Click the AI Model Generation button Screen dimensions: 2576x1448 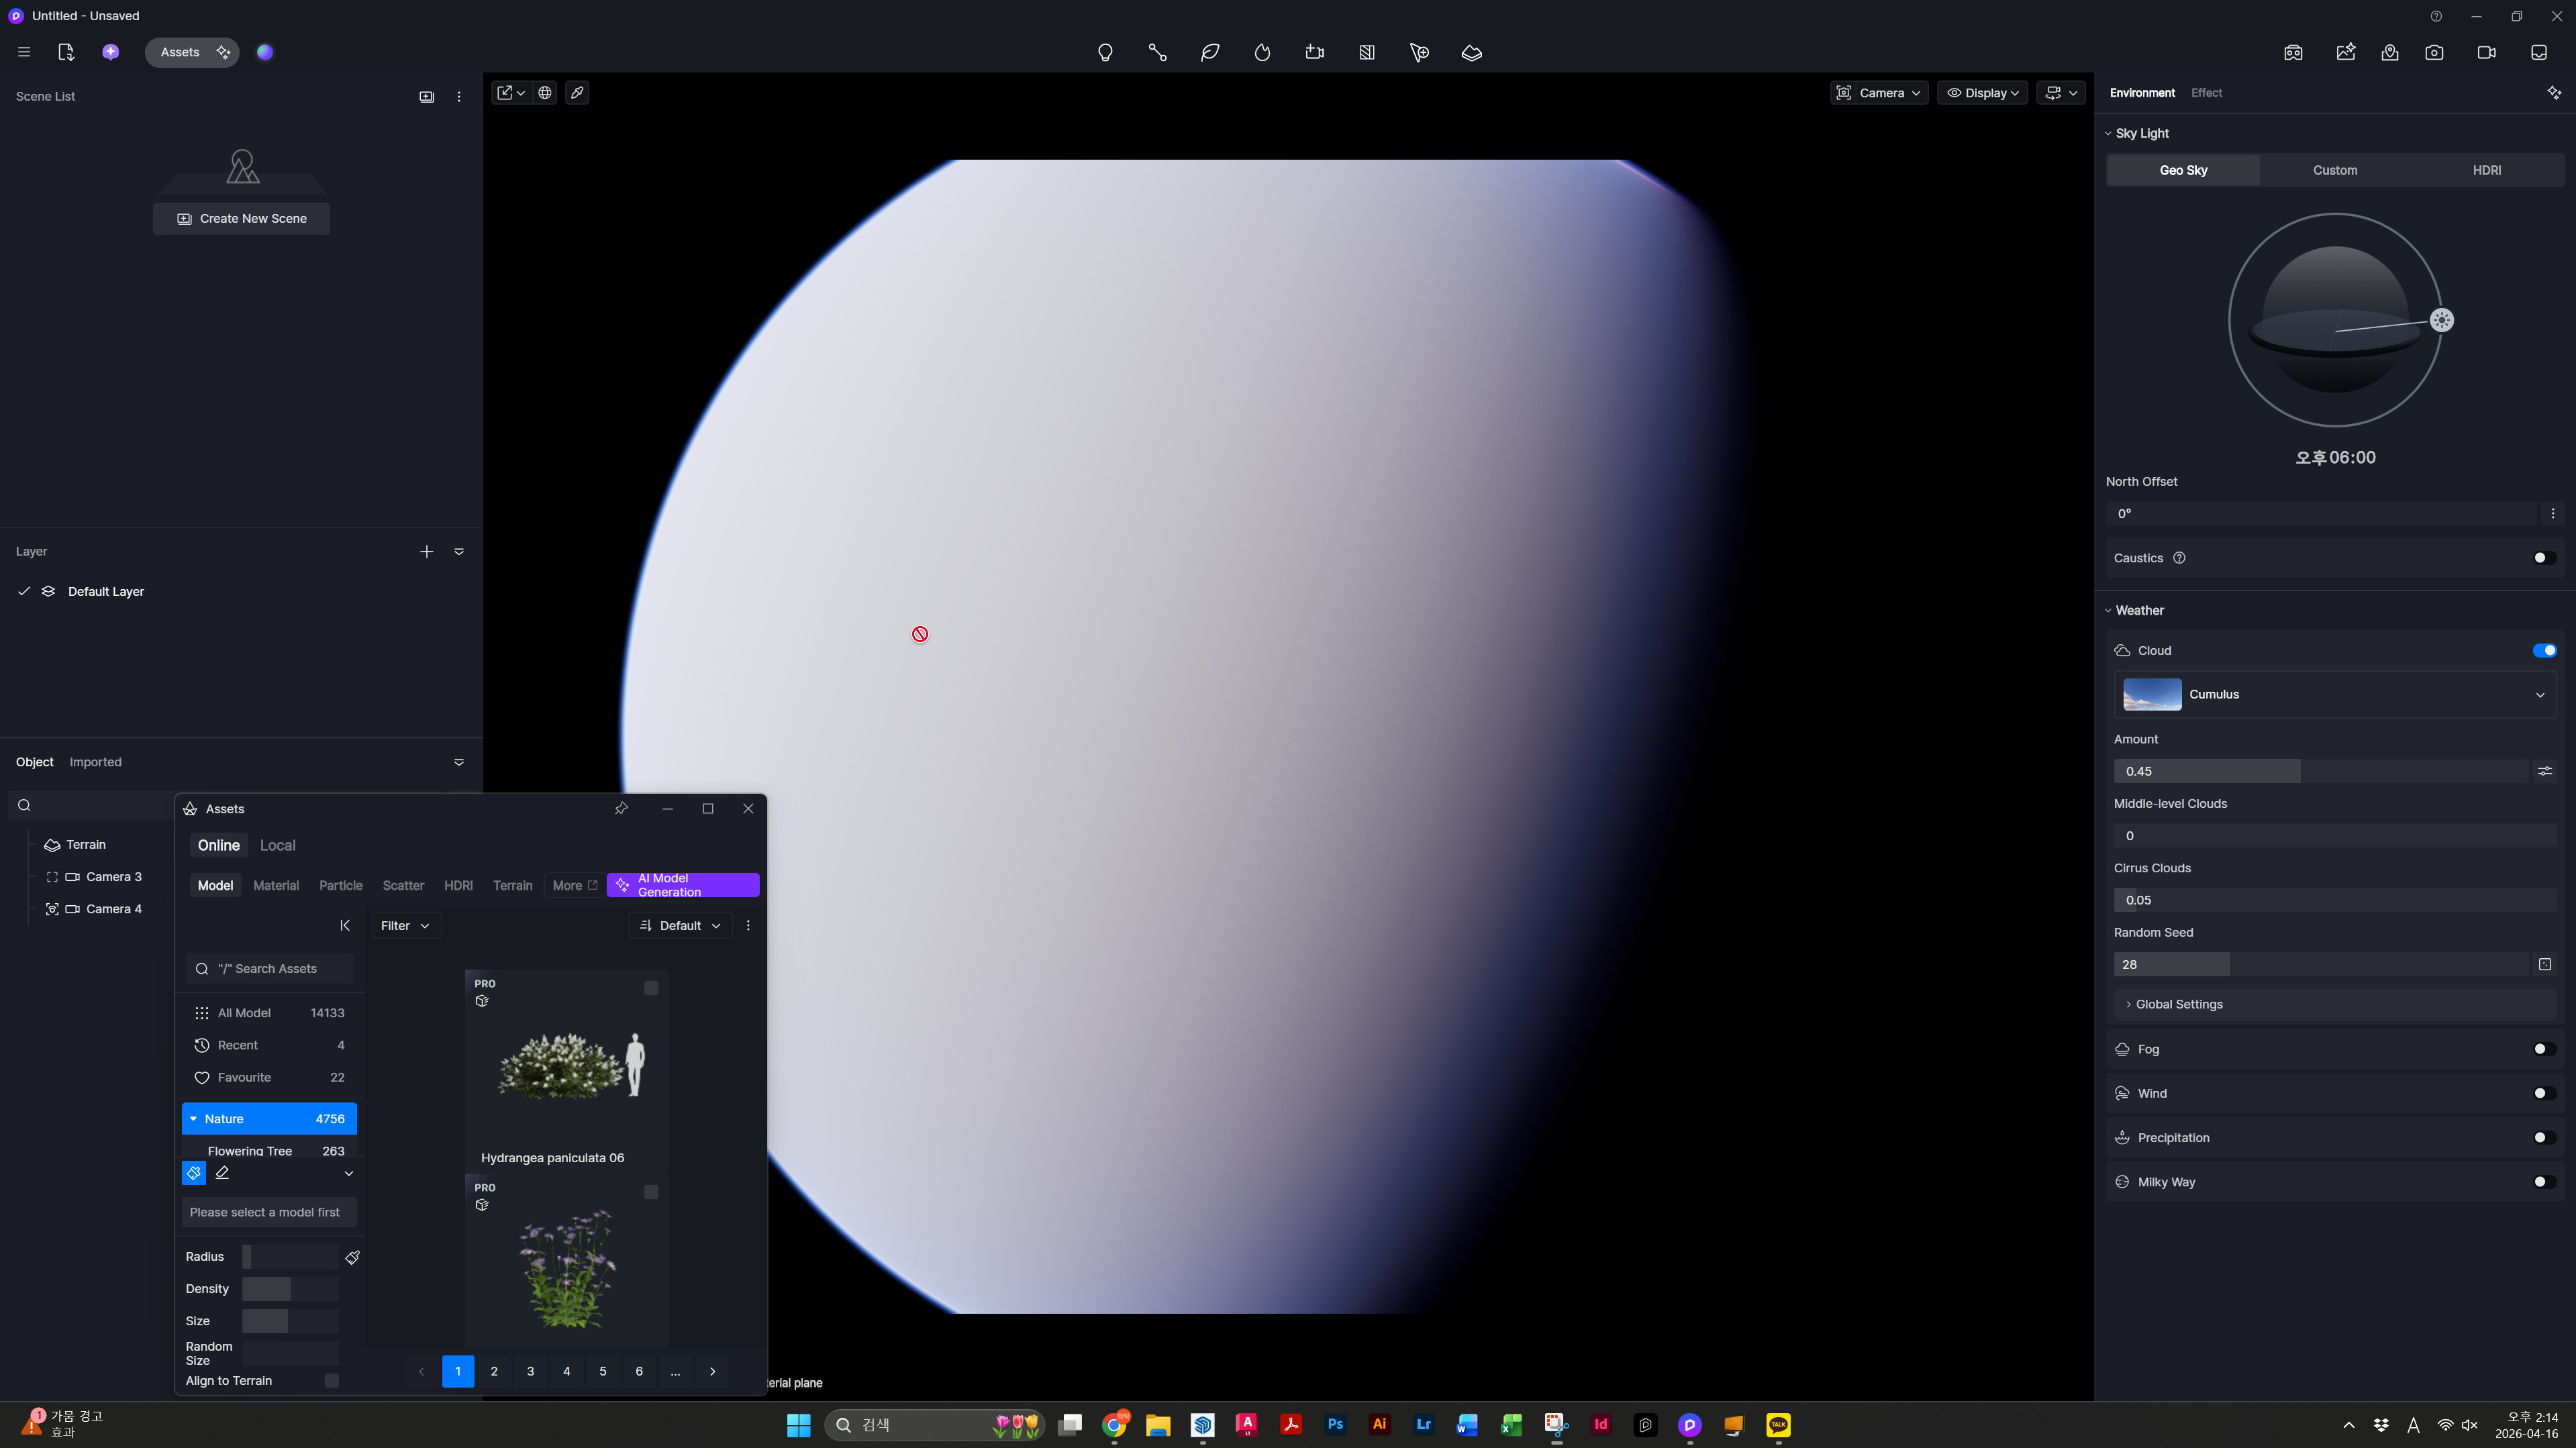click(x=683, y=885)
